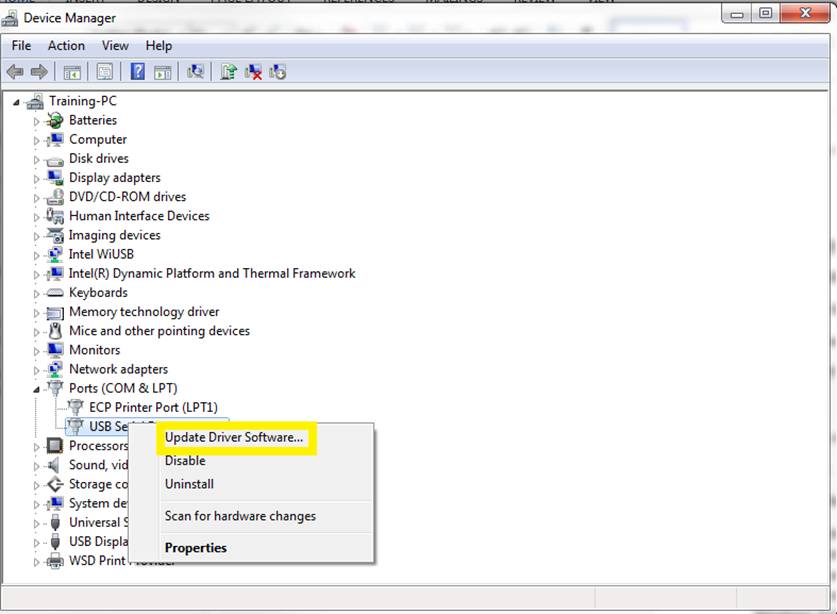
Task: Click the Update Driver Software toolbar icon
Action: [x=229, y=71]
